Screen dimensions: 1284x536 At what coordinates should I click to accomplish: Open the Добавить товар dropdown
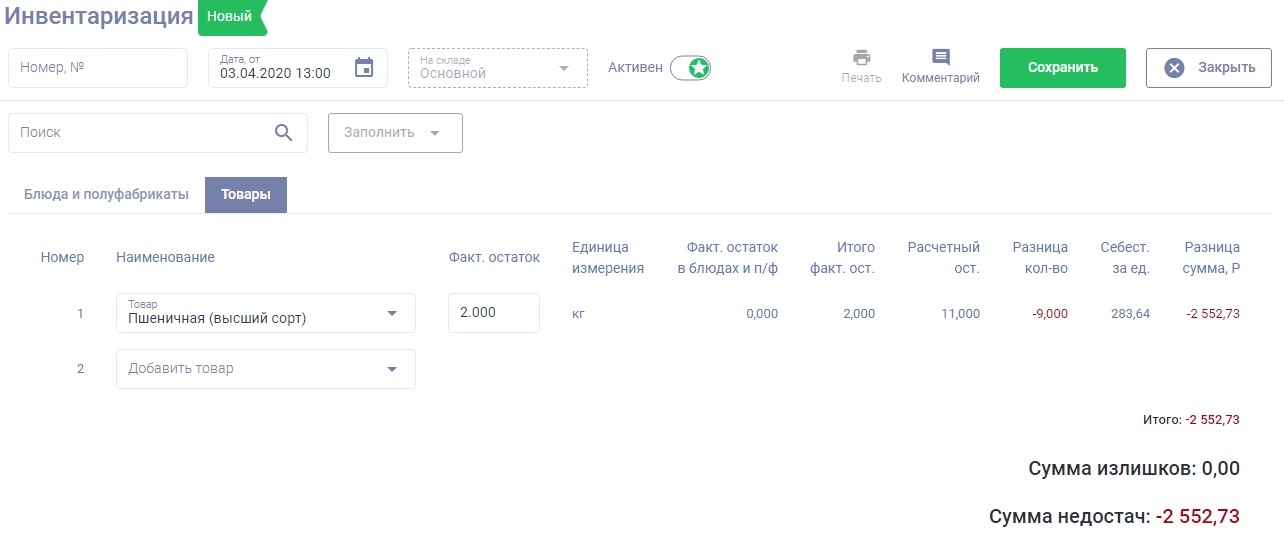coord(391,369)
